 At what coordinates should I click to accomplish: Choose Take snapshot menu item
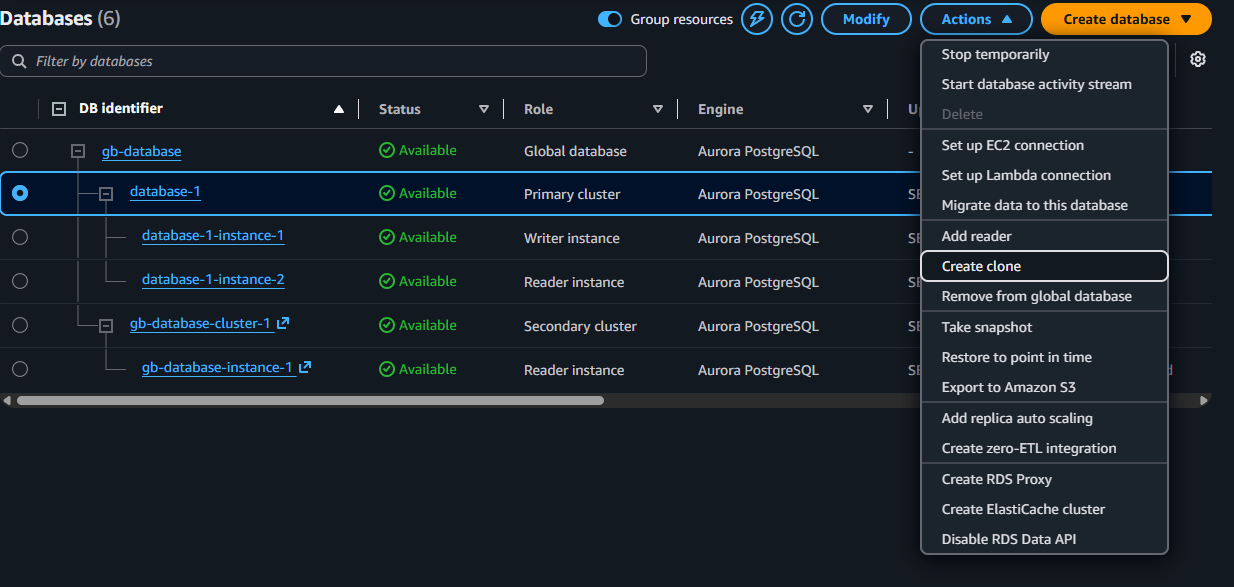[1044, 327]
